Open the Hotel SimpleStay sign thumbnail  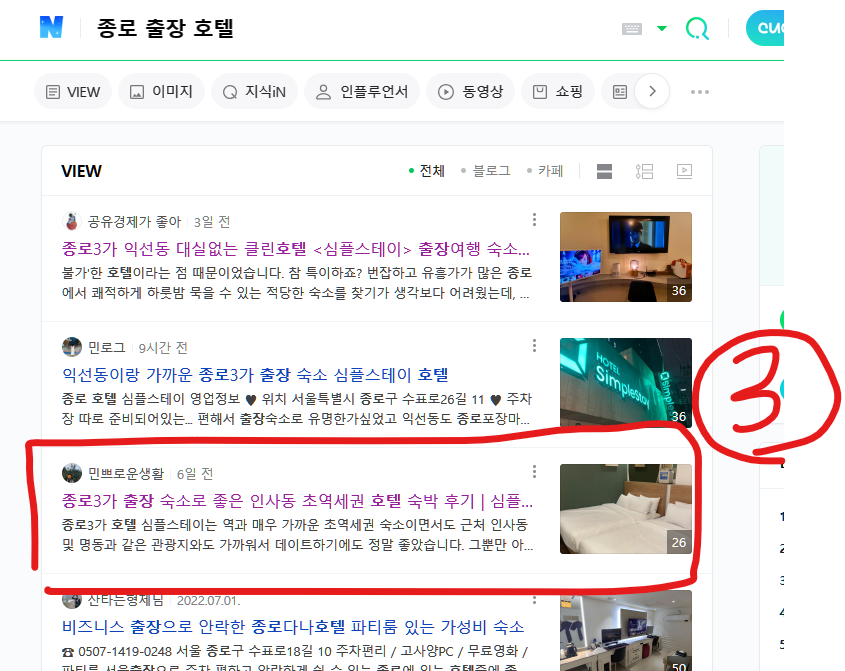pyautogui.click(x=626, y=383)
